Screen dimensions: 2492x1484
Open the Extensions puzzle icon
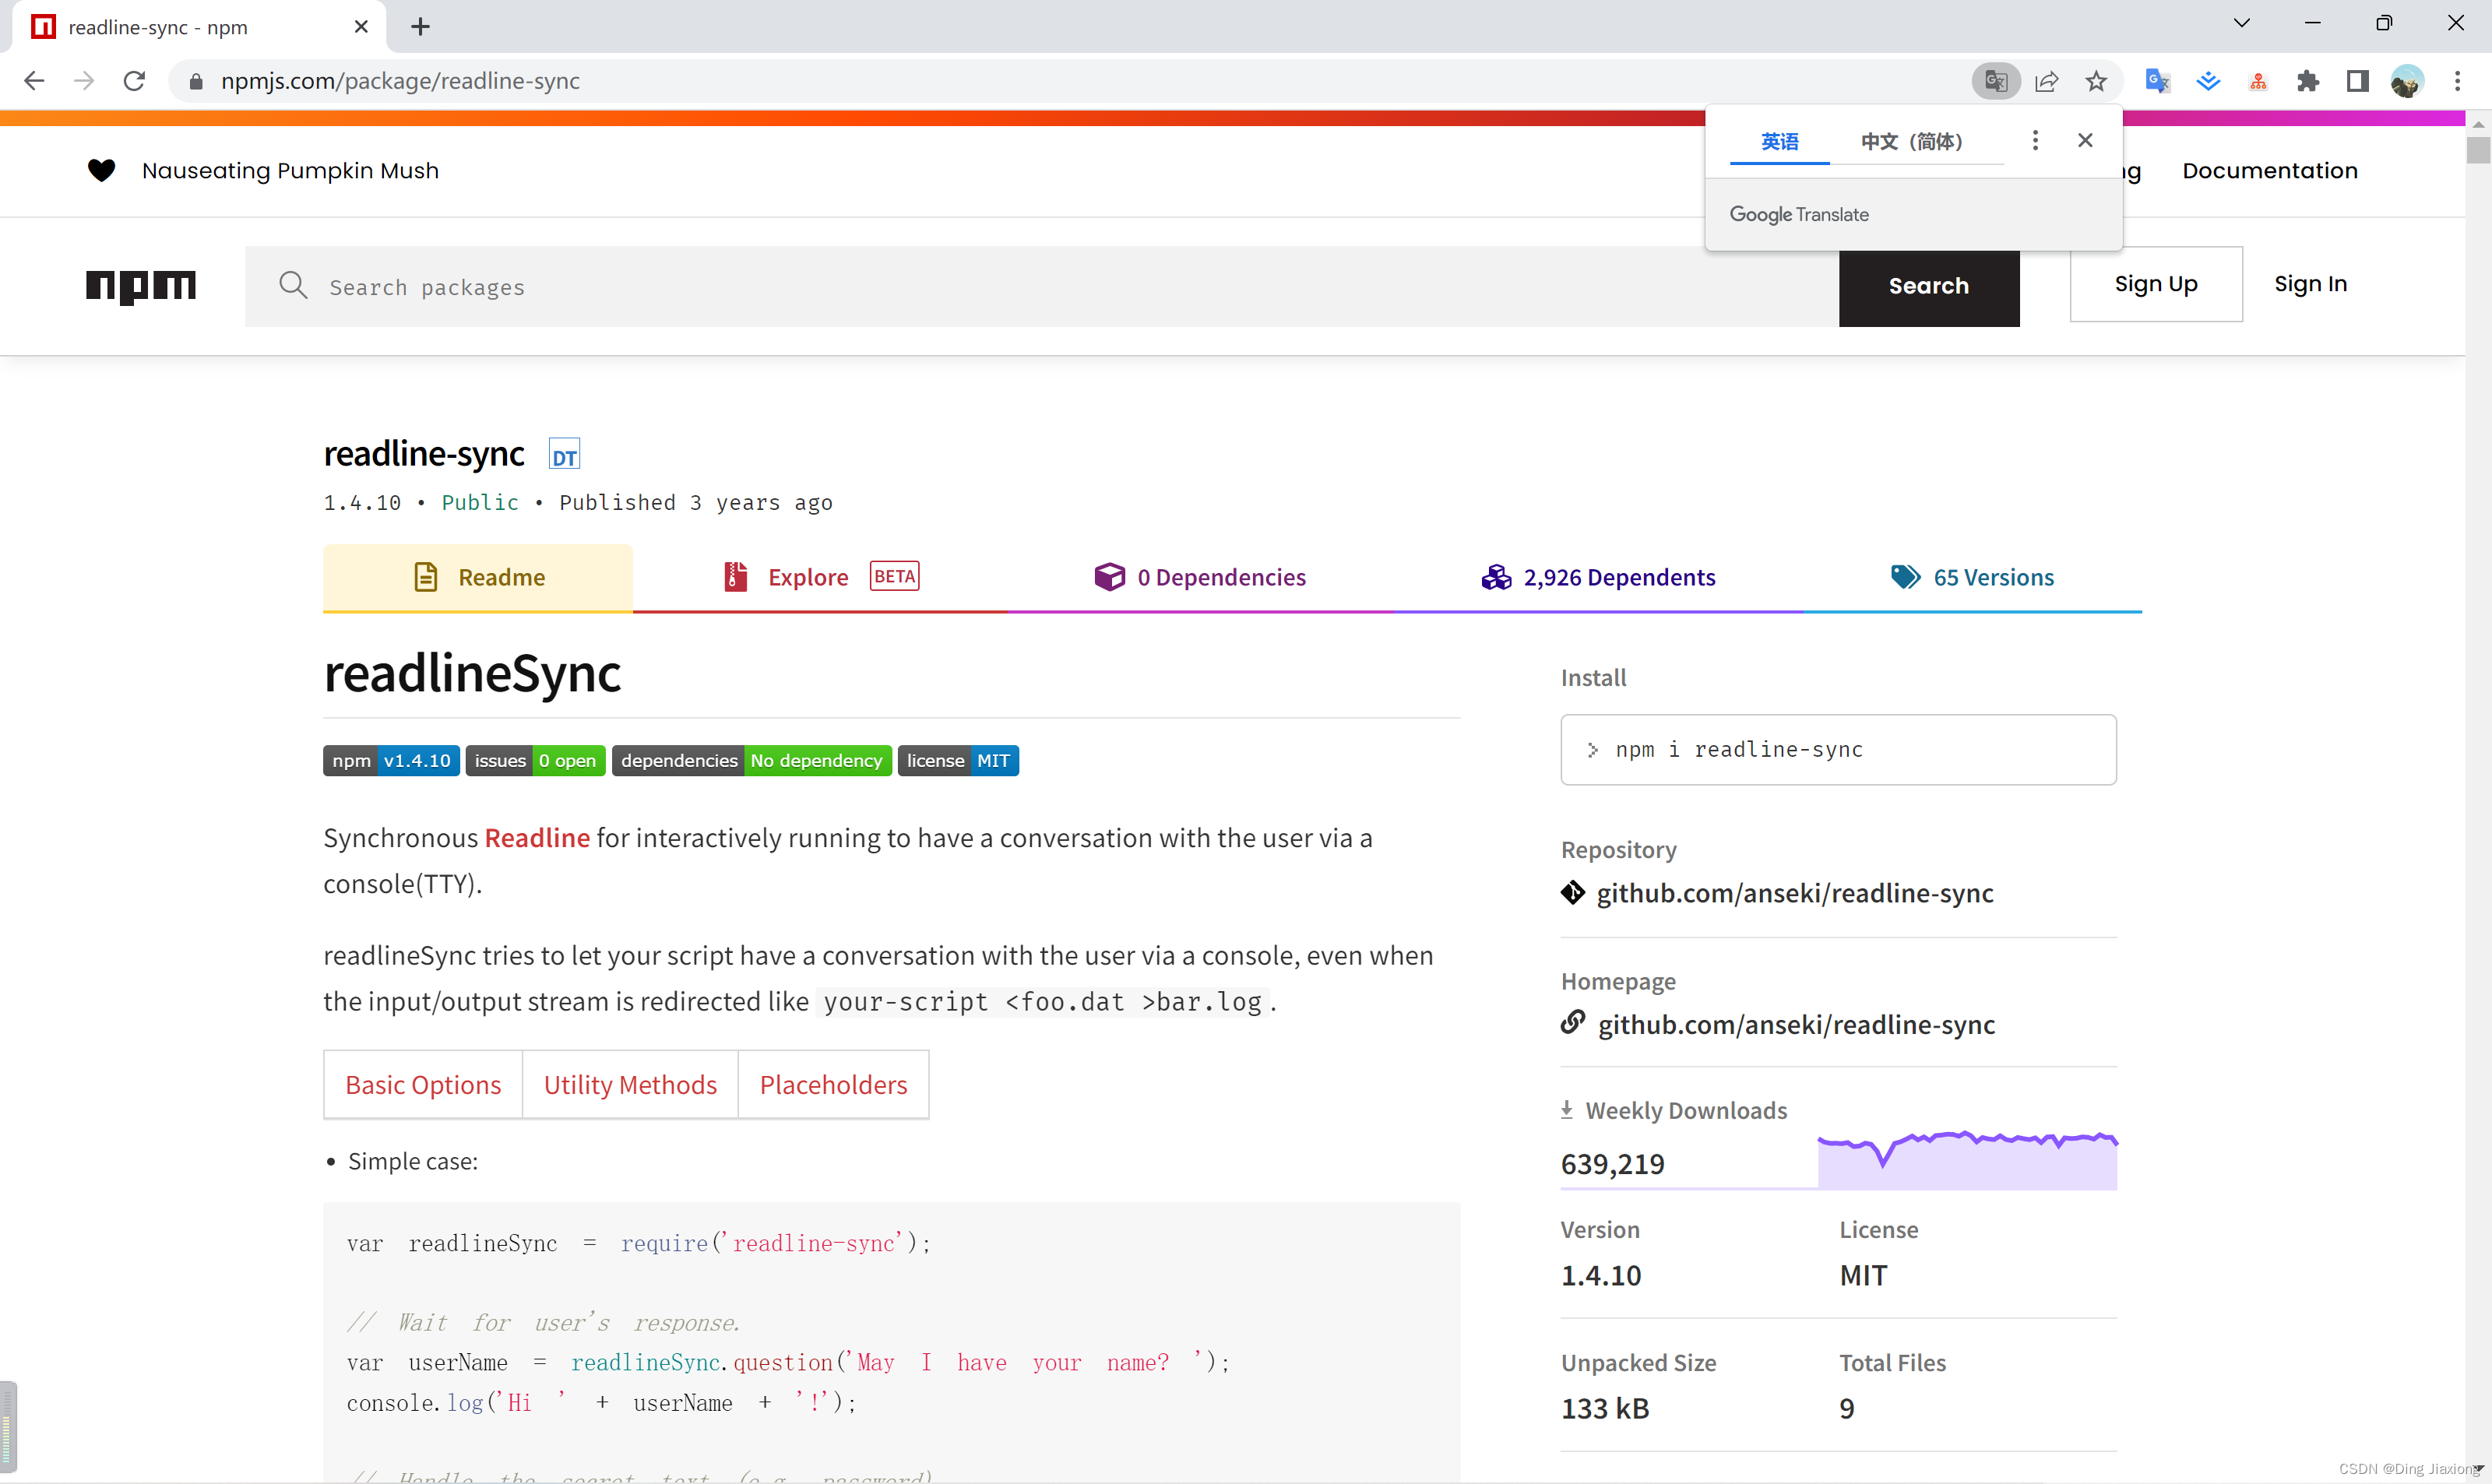coord(2308,81)
